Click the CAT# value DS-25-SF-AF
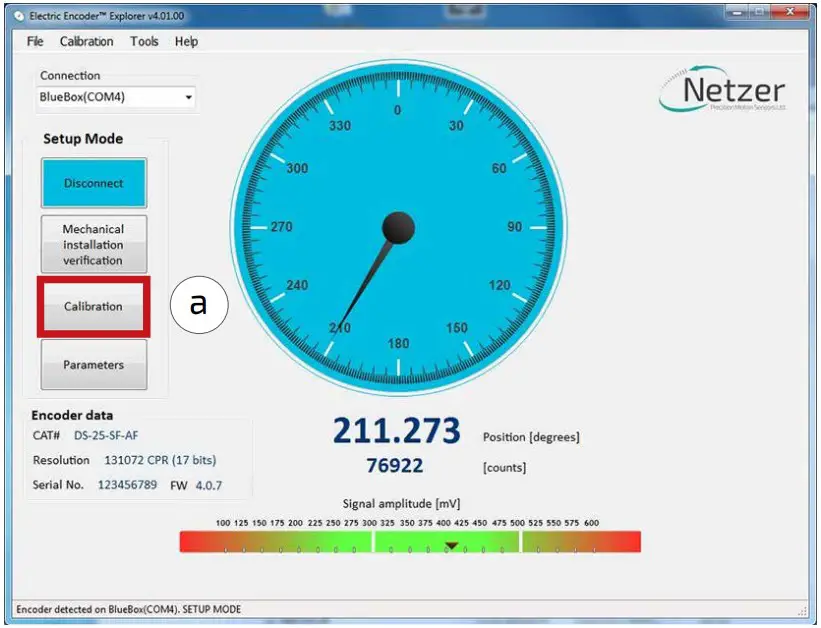 (x=106, y=436)
